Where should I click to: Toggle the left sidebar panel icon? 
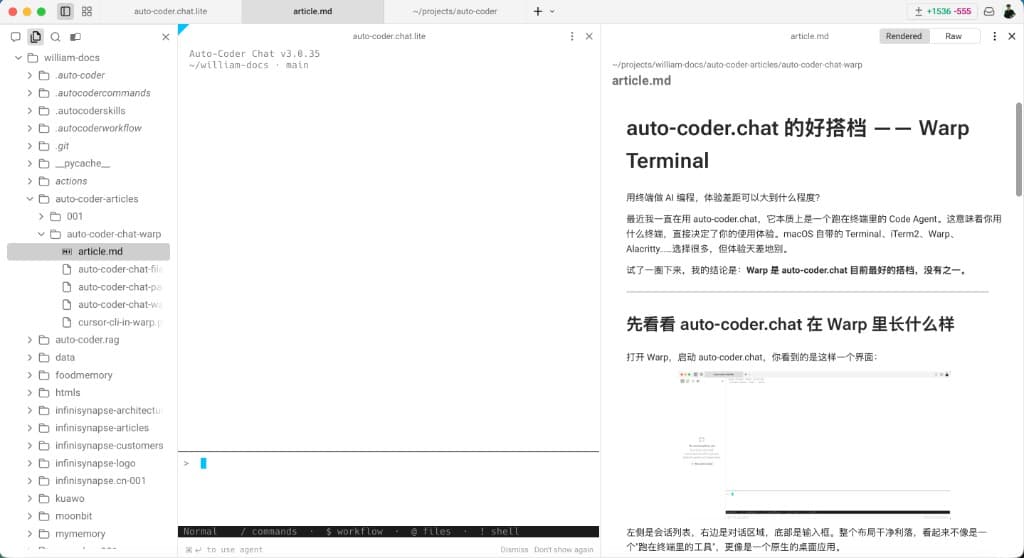tap(65, 11)
